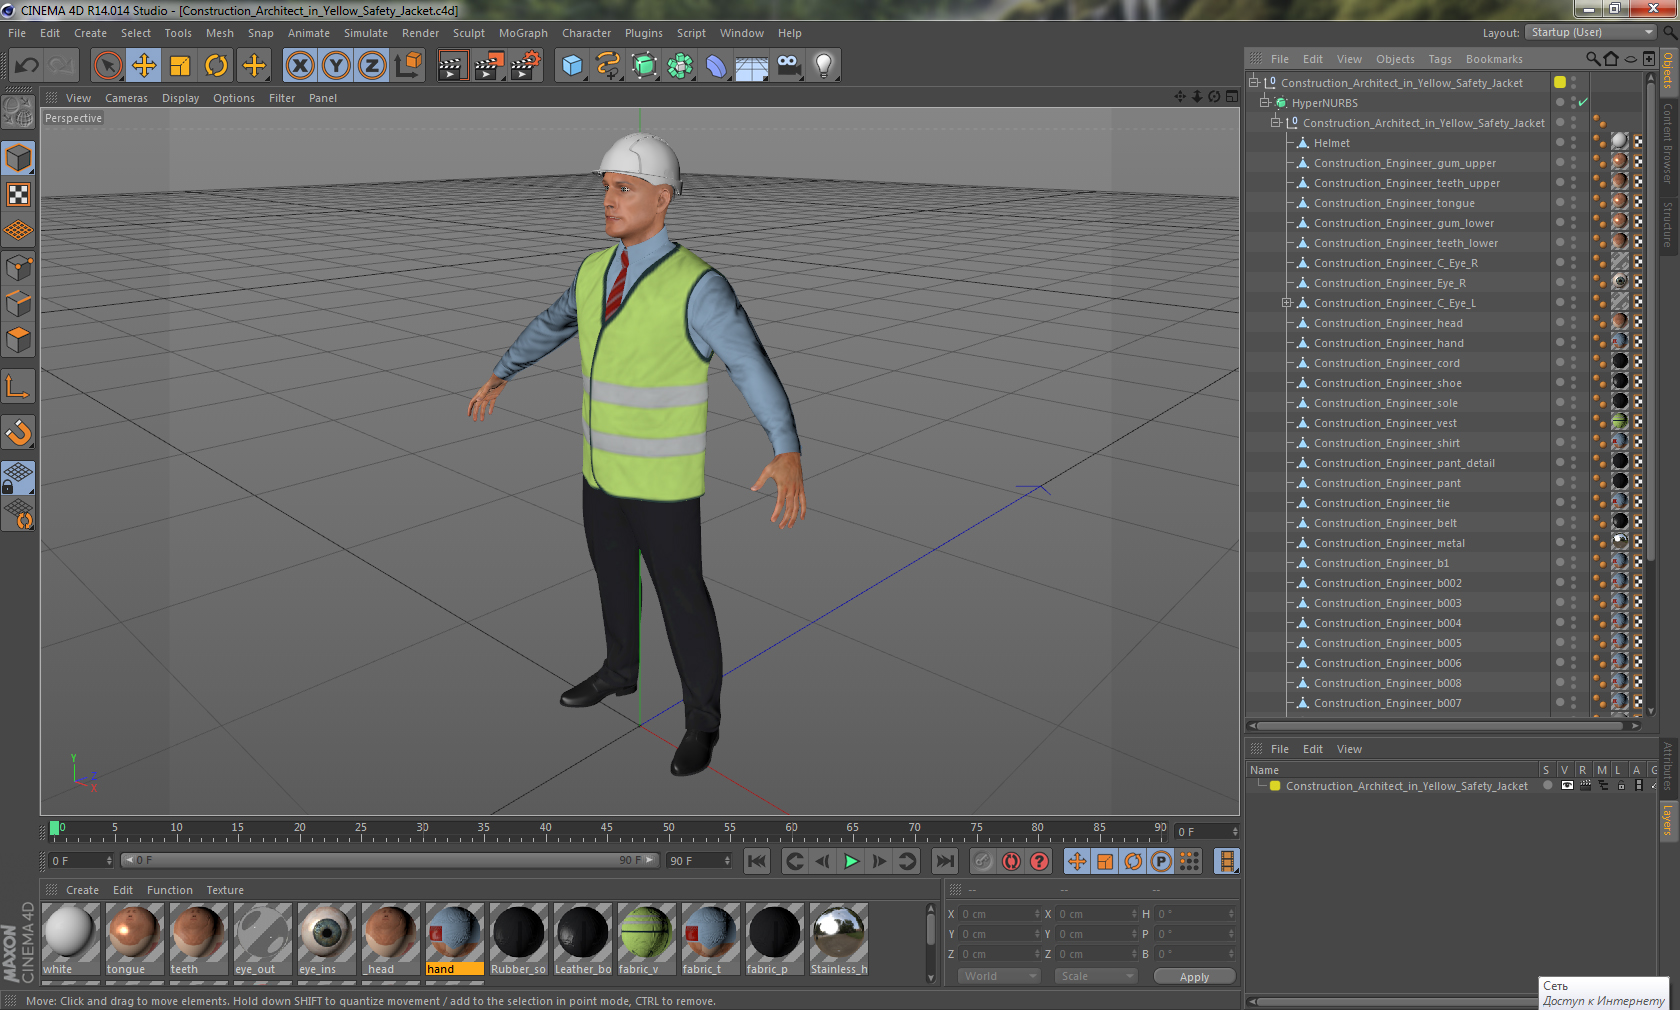Expand Construction_Engineer_C_Eye_L object
This screenshot has width=1680, height=1010.
point(1287,302)
